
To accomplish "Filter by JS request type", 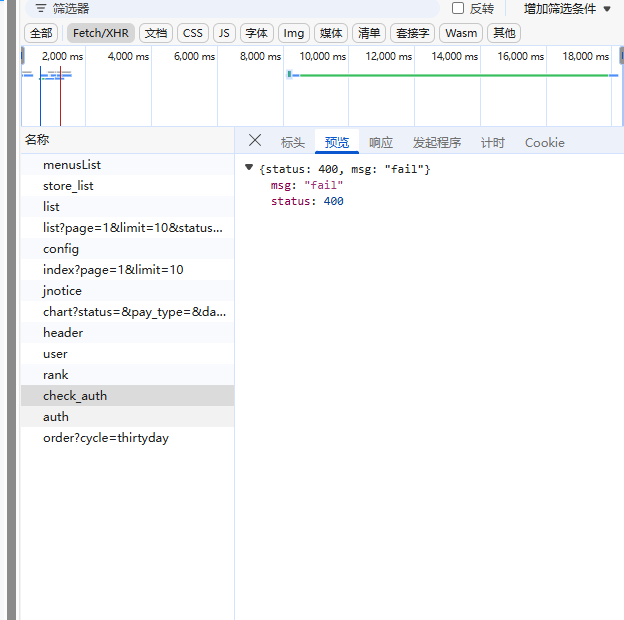I will (224, 33).
